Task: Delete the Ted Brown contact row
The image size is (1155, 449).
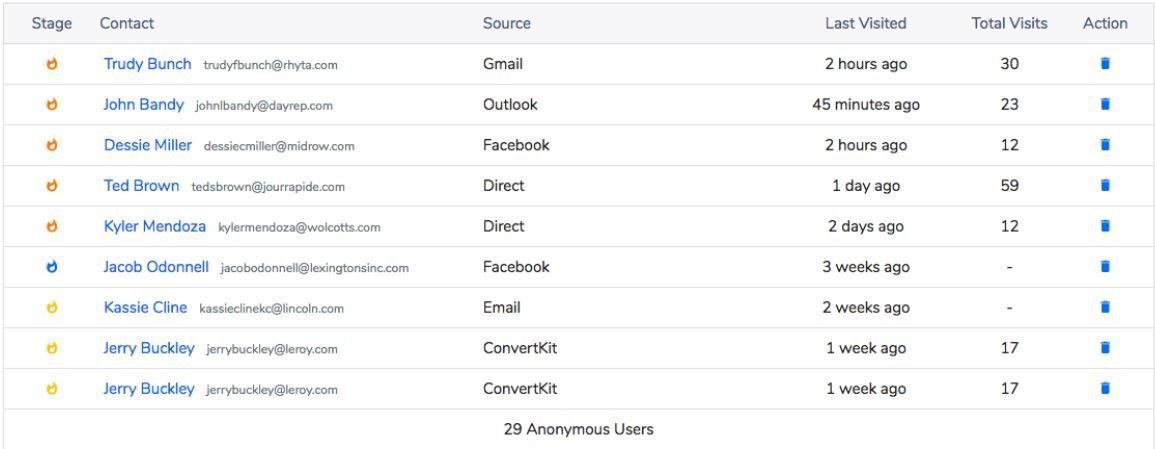Action: (1105, 185)
